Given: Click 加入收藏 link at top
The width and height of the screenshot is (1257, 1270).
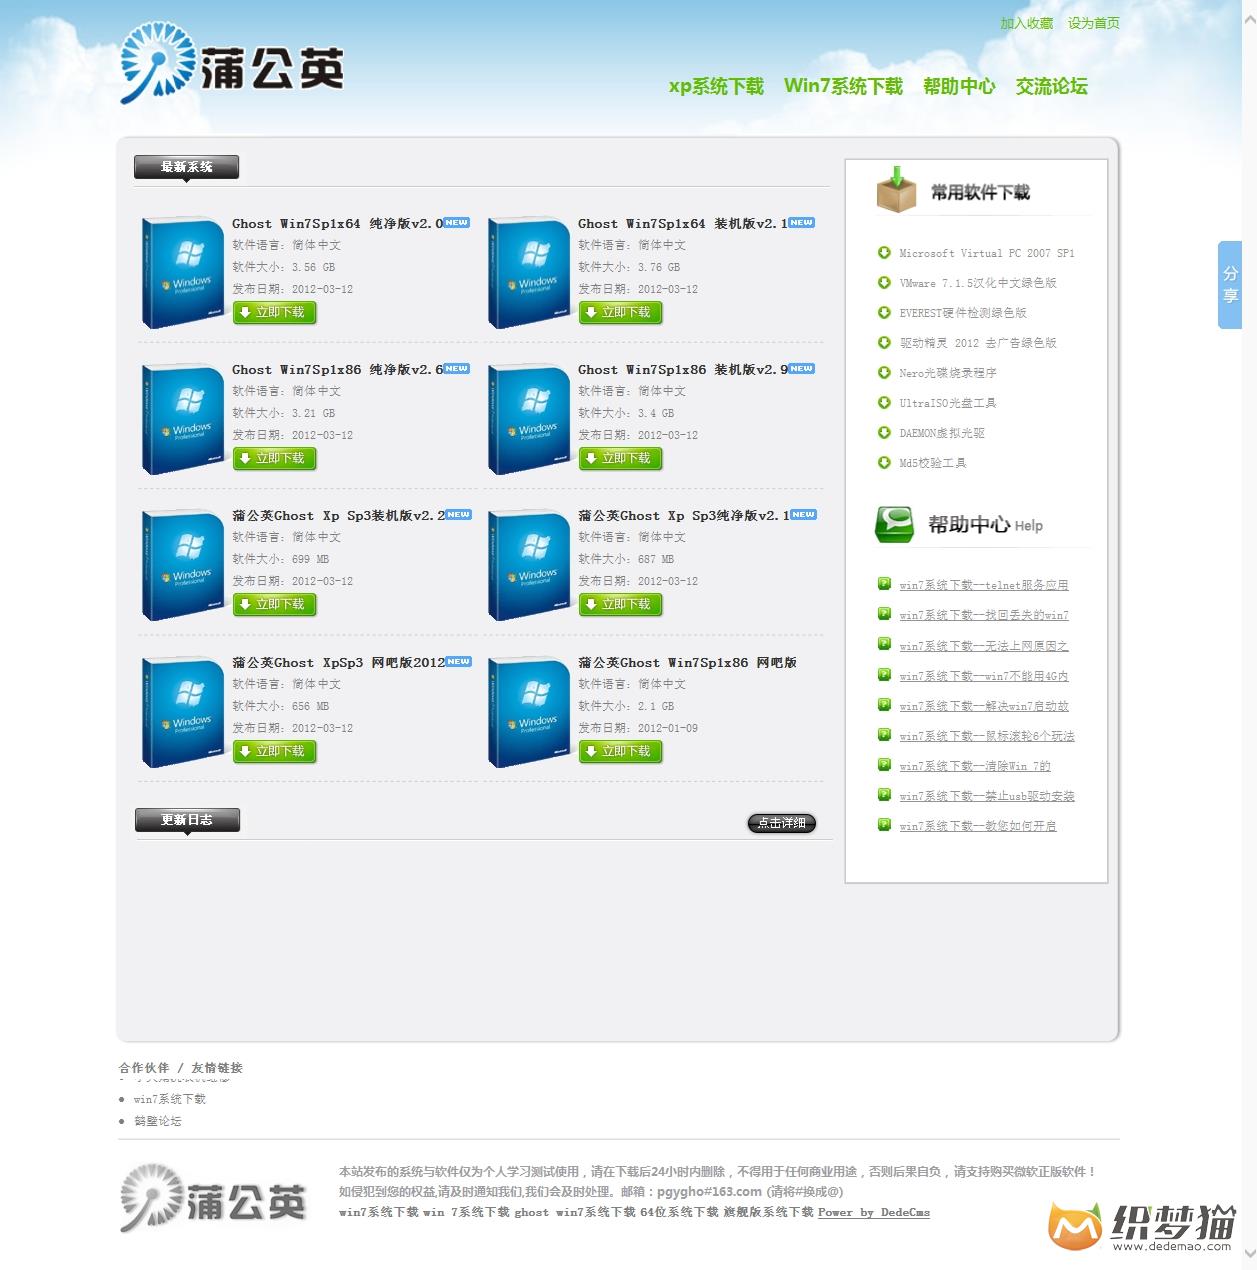Looking at the screenshot, I should coord(1027,23).
